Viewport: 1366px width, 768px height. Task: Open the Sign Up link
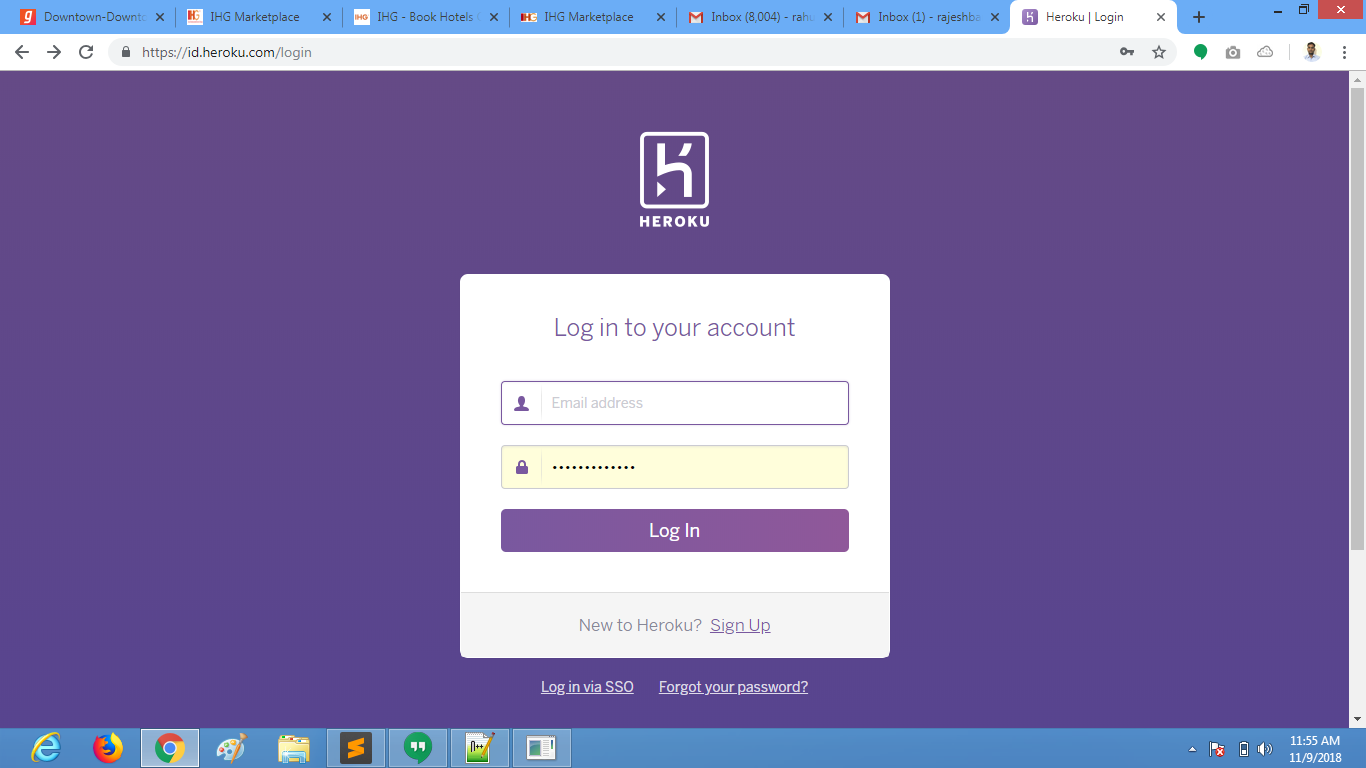point(739,624)
